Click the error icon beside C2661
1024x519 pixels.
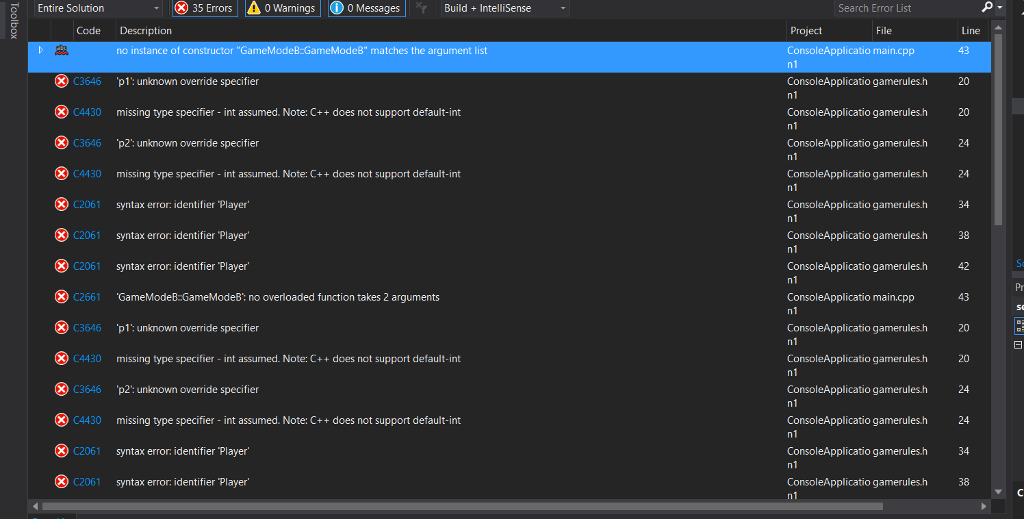[x=61, y=297]
